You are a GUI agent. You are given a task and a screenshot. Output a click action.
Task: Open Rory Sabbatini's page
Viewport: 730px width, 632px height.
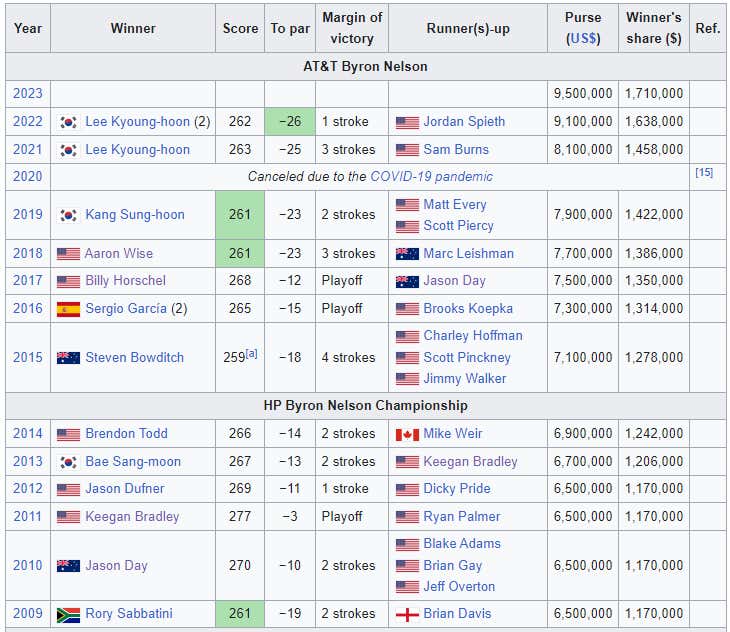129,613
